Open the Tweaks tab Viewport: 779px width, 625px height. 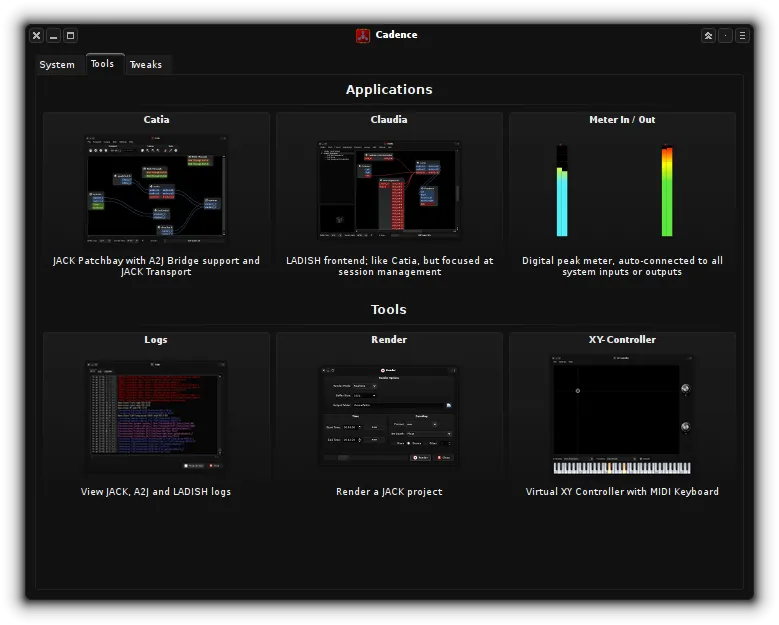pyautogui.click(x=146, y=65)
